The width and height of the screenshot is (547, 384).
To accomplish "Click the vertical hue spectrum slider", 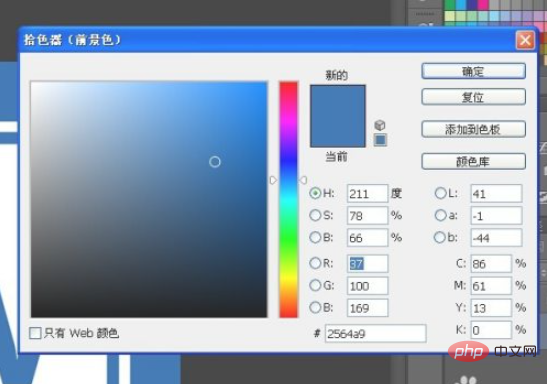I will [x=289, y=199].
